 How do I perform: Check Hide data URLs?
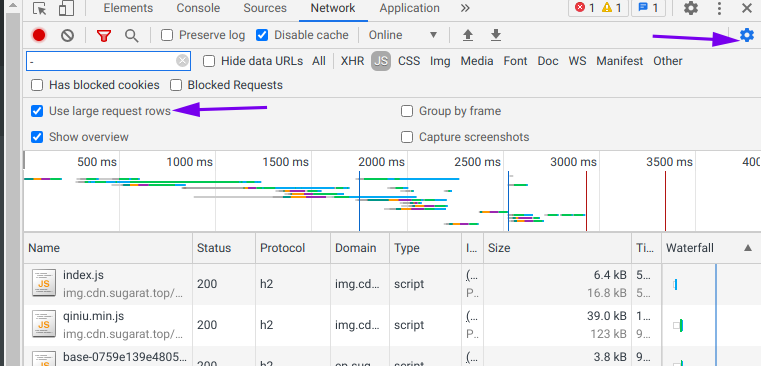click(209, 61)
